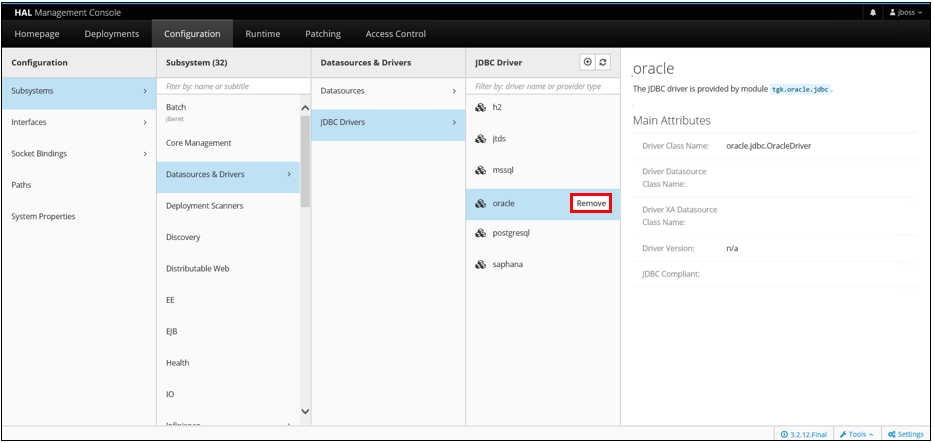Click the tgk.oracle.jdbc module name
Image resolution: width=934 pixels, height=443 pixels.
click(800, 89)
